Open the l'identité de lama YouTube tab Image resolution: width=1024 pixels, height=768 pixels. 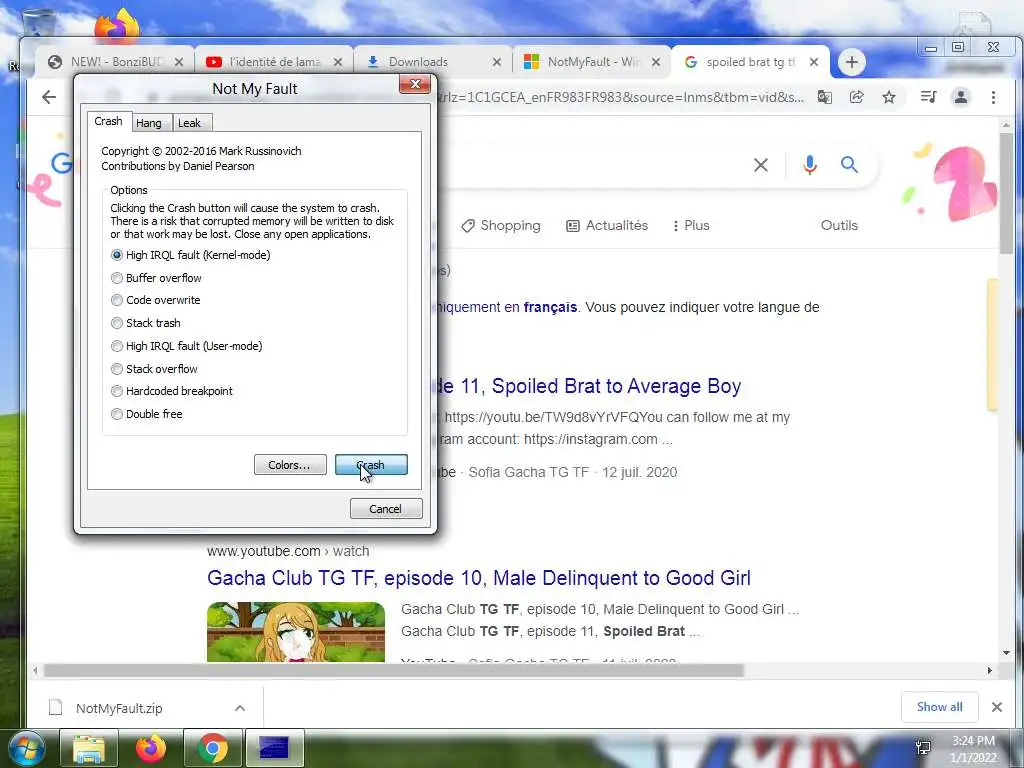pyautogui.click(x=274, y=62)
